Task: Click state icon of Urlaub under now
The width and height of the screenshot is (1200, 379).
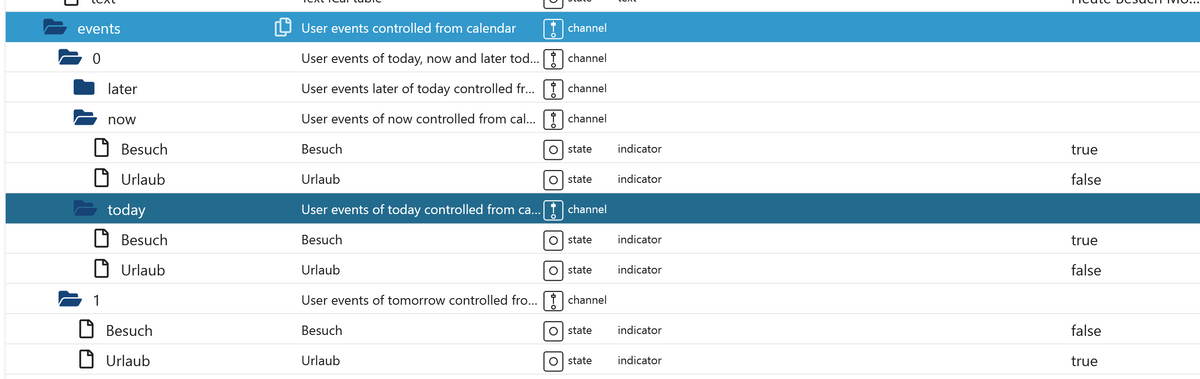Action: 553,180
